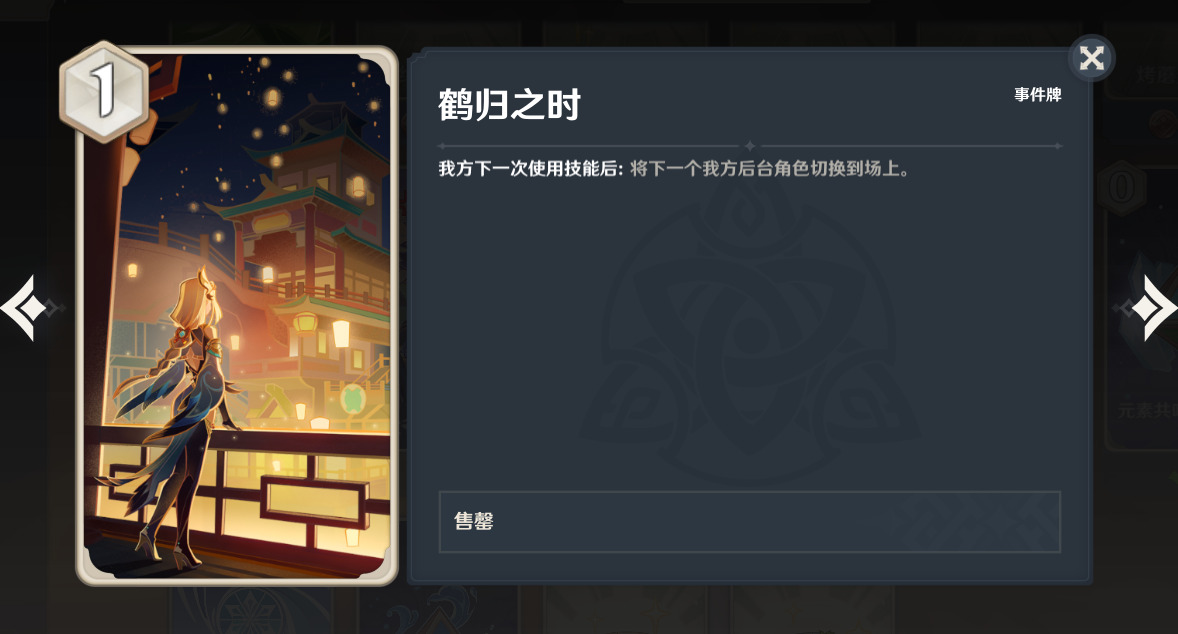Close the card detail popup
The height and width of the screenshot is (634, 1178).
[1091, 58]
